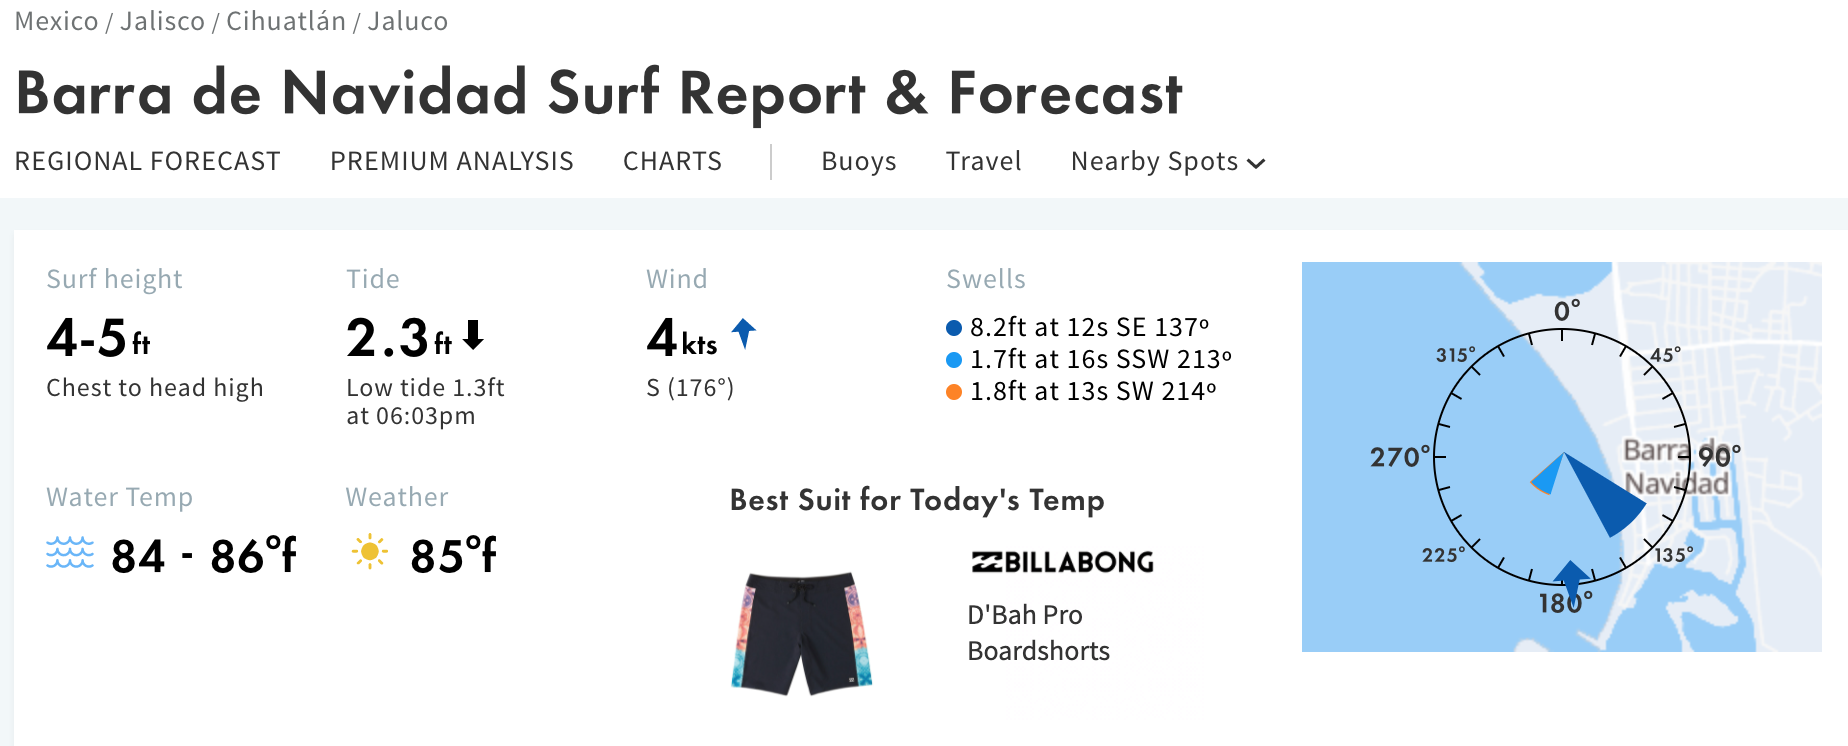Click the chevron next to Nearby Spots

tap(1257, 164)
